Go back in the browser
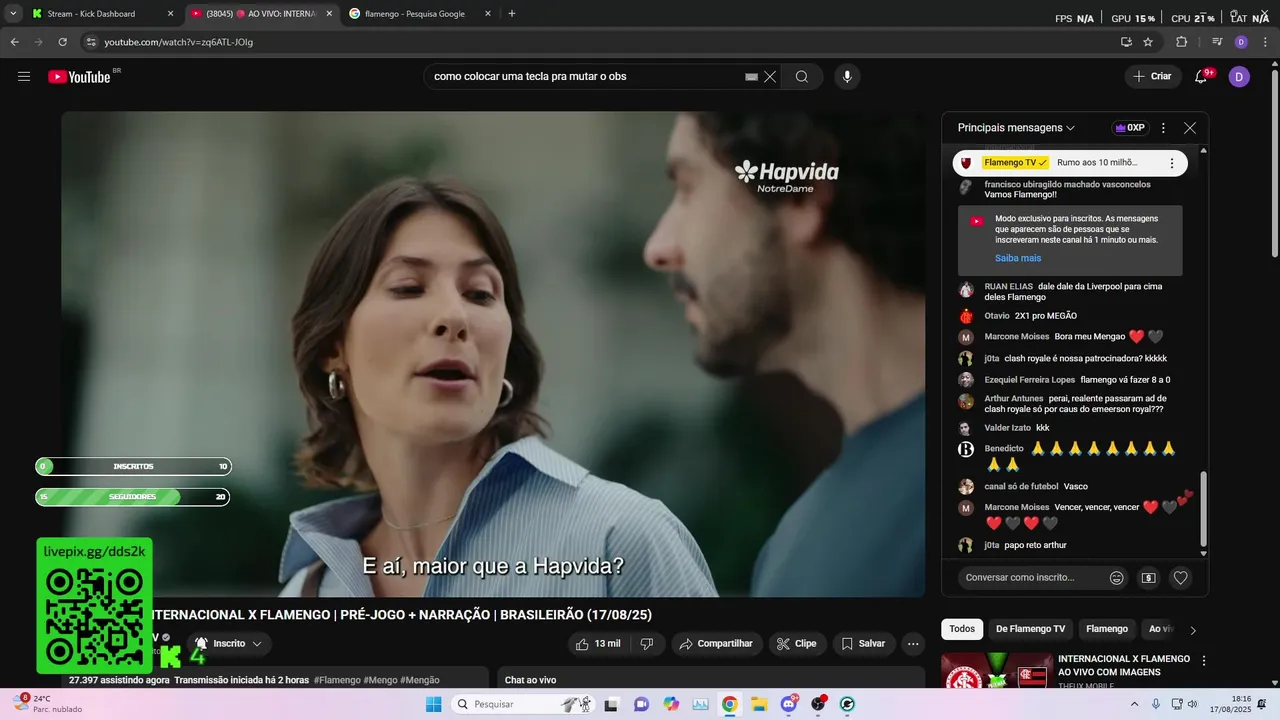 pyautogui.click(x=14, y=42)
